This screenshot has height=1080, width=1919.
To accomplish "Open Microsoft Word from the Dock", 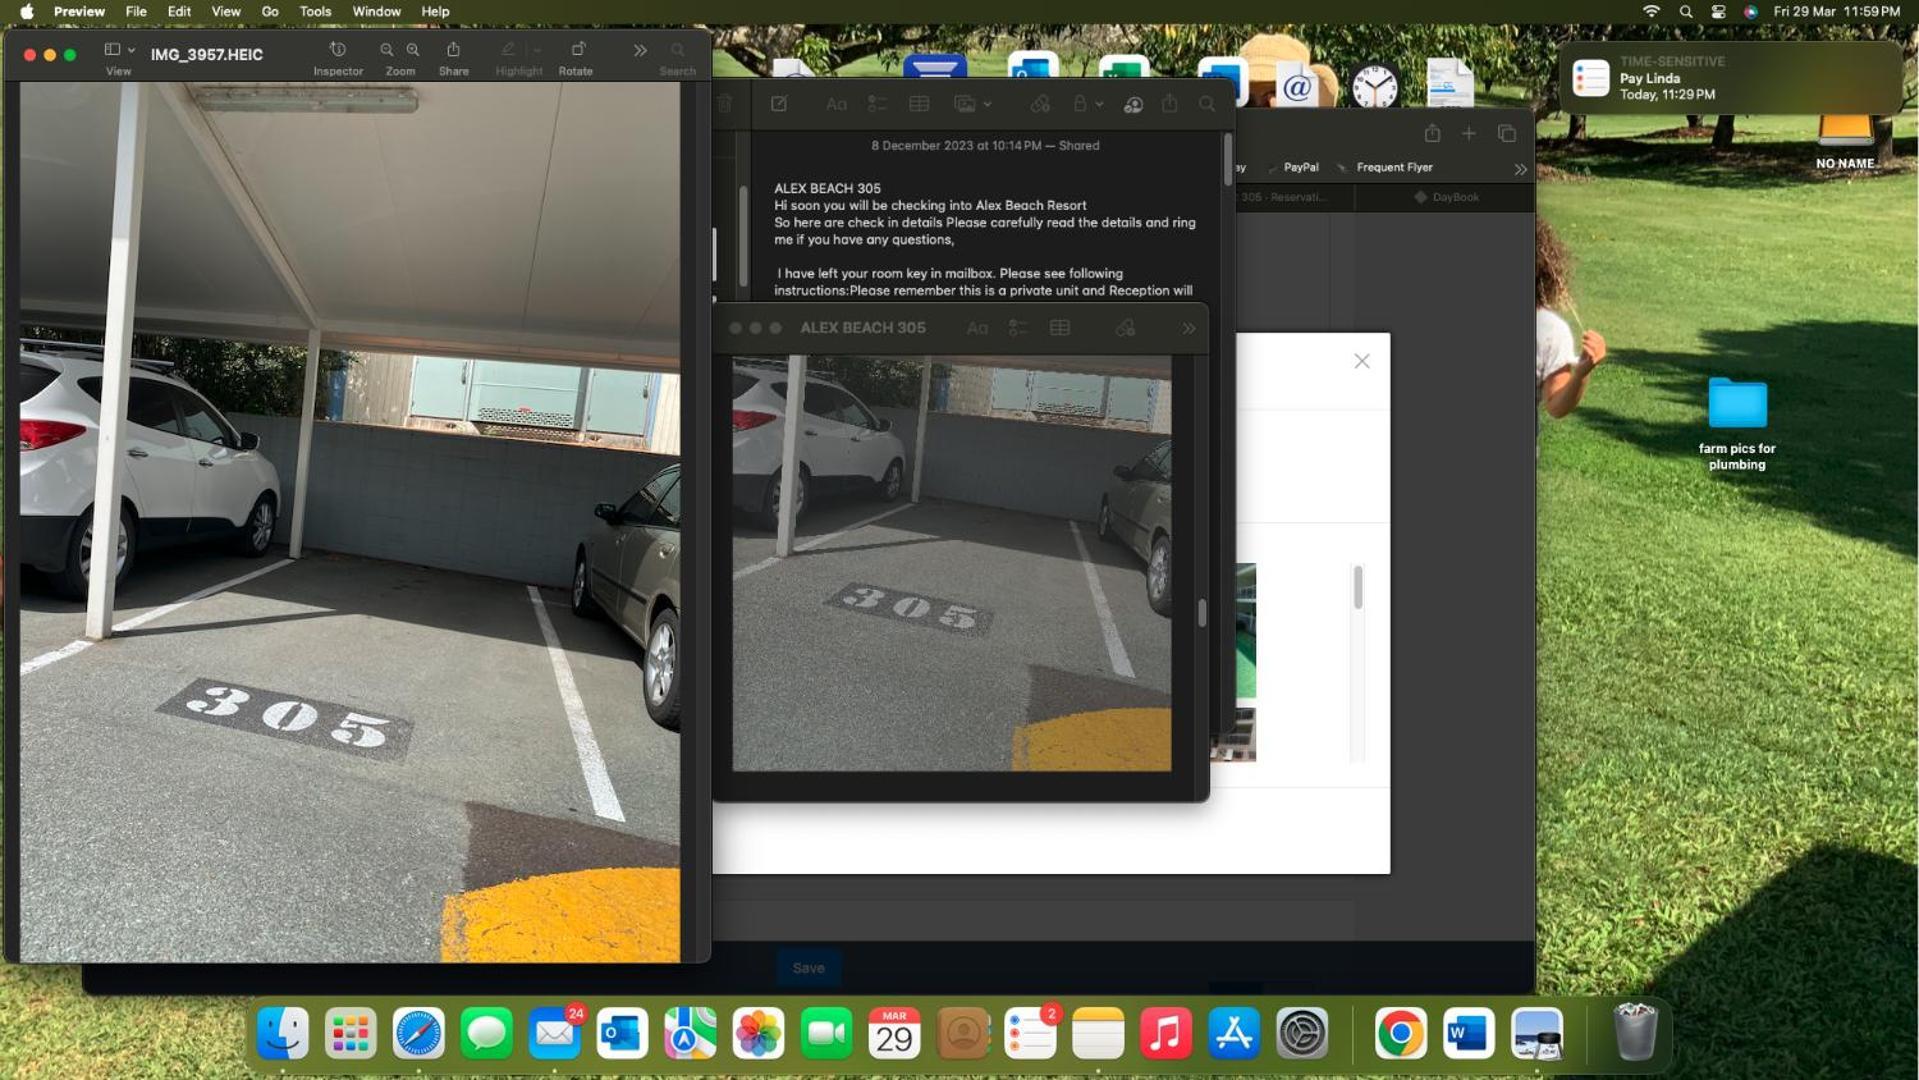I will tap(1468, 1033).
